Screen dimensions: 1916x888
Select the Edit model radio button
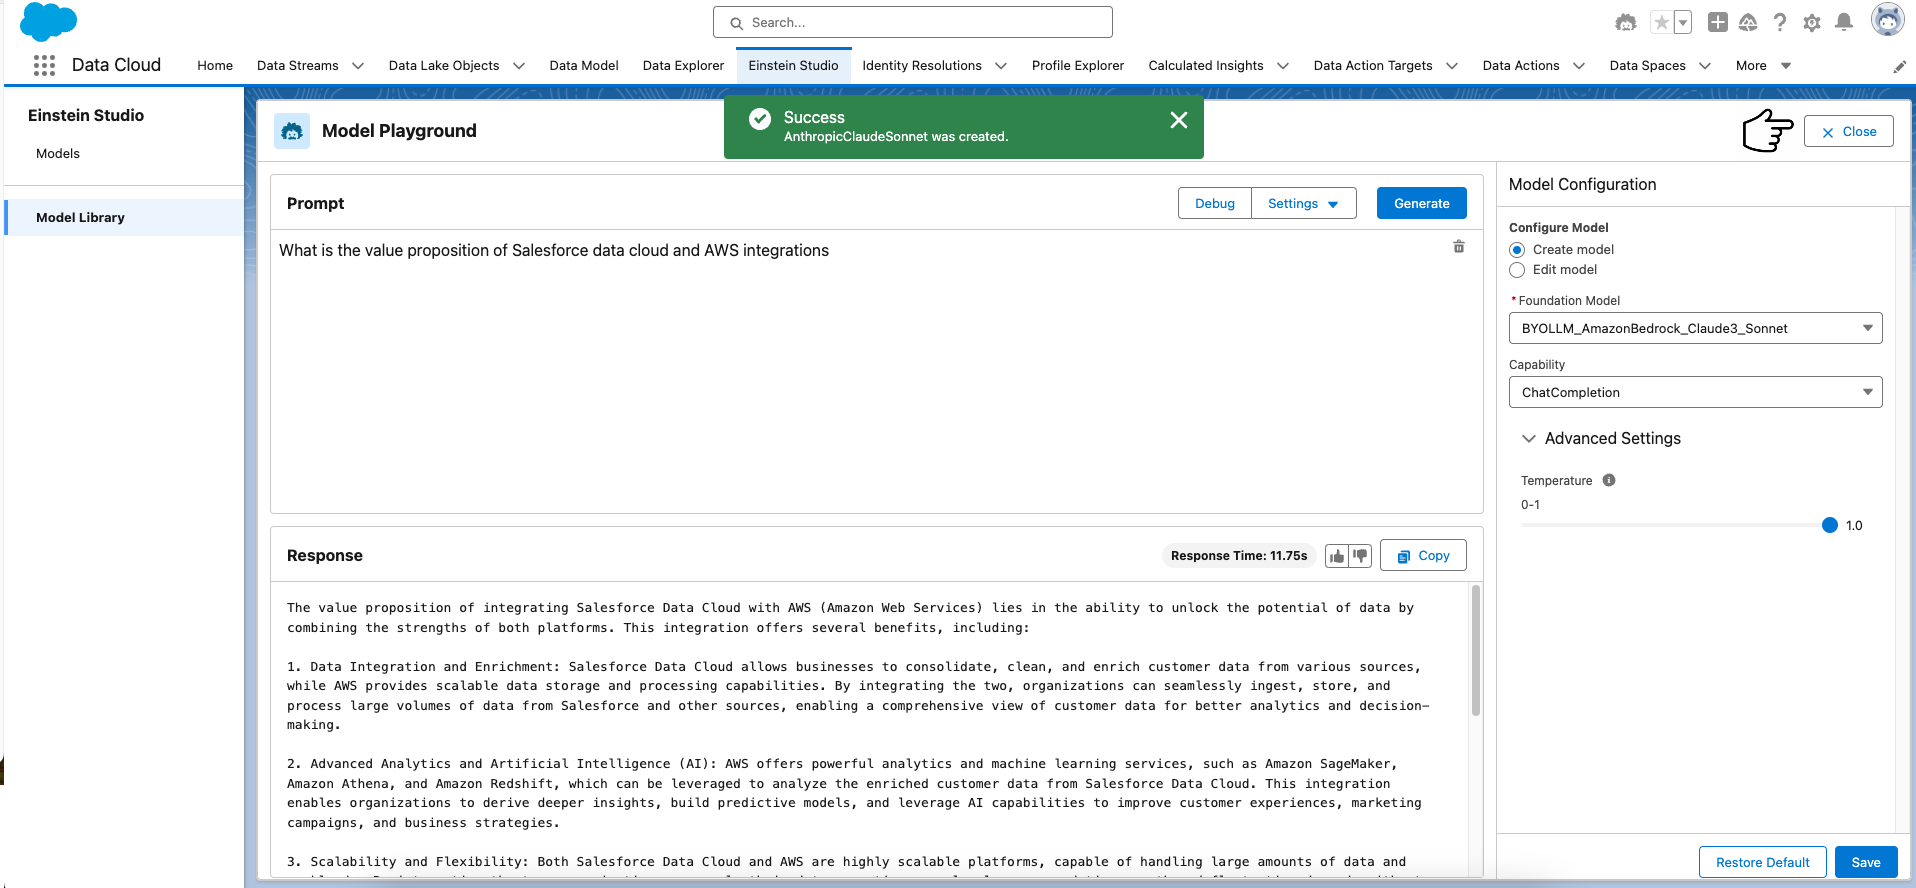coord(1517,270)
